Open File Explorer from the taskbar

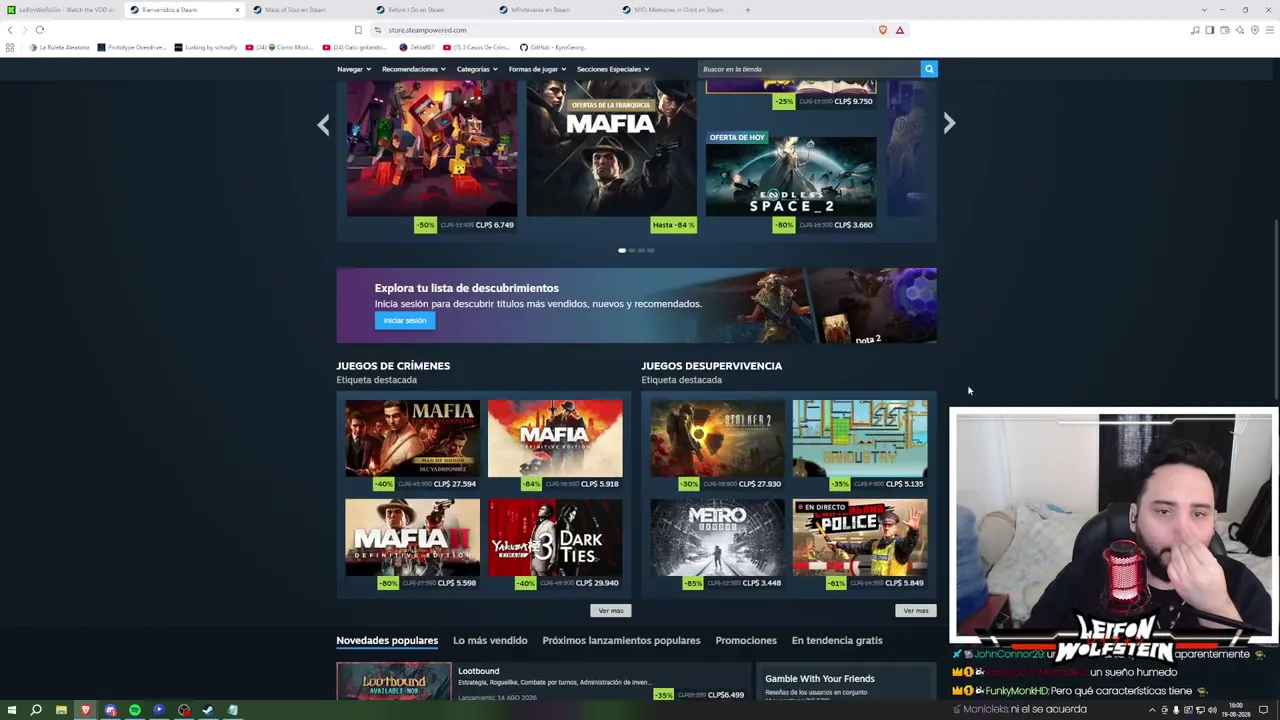pos(61,710)
